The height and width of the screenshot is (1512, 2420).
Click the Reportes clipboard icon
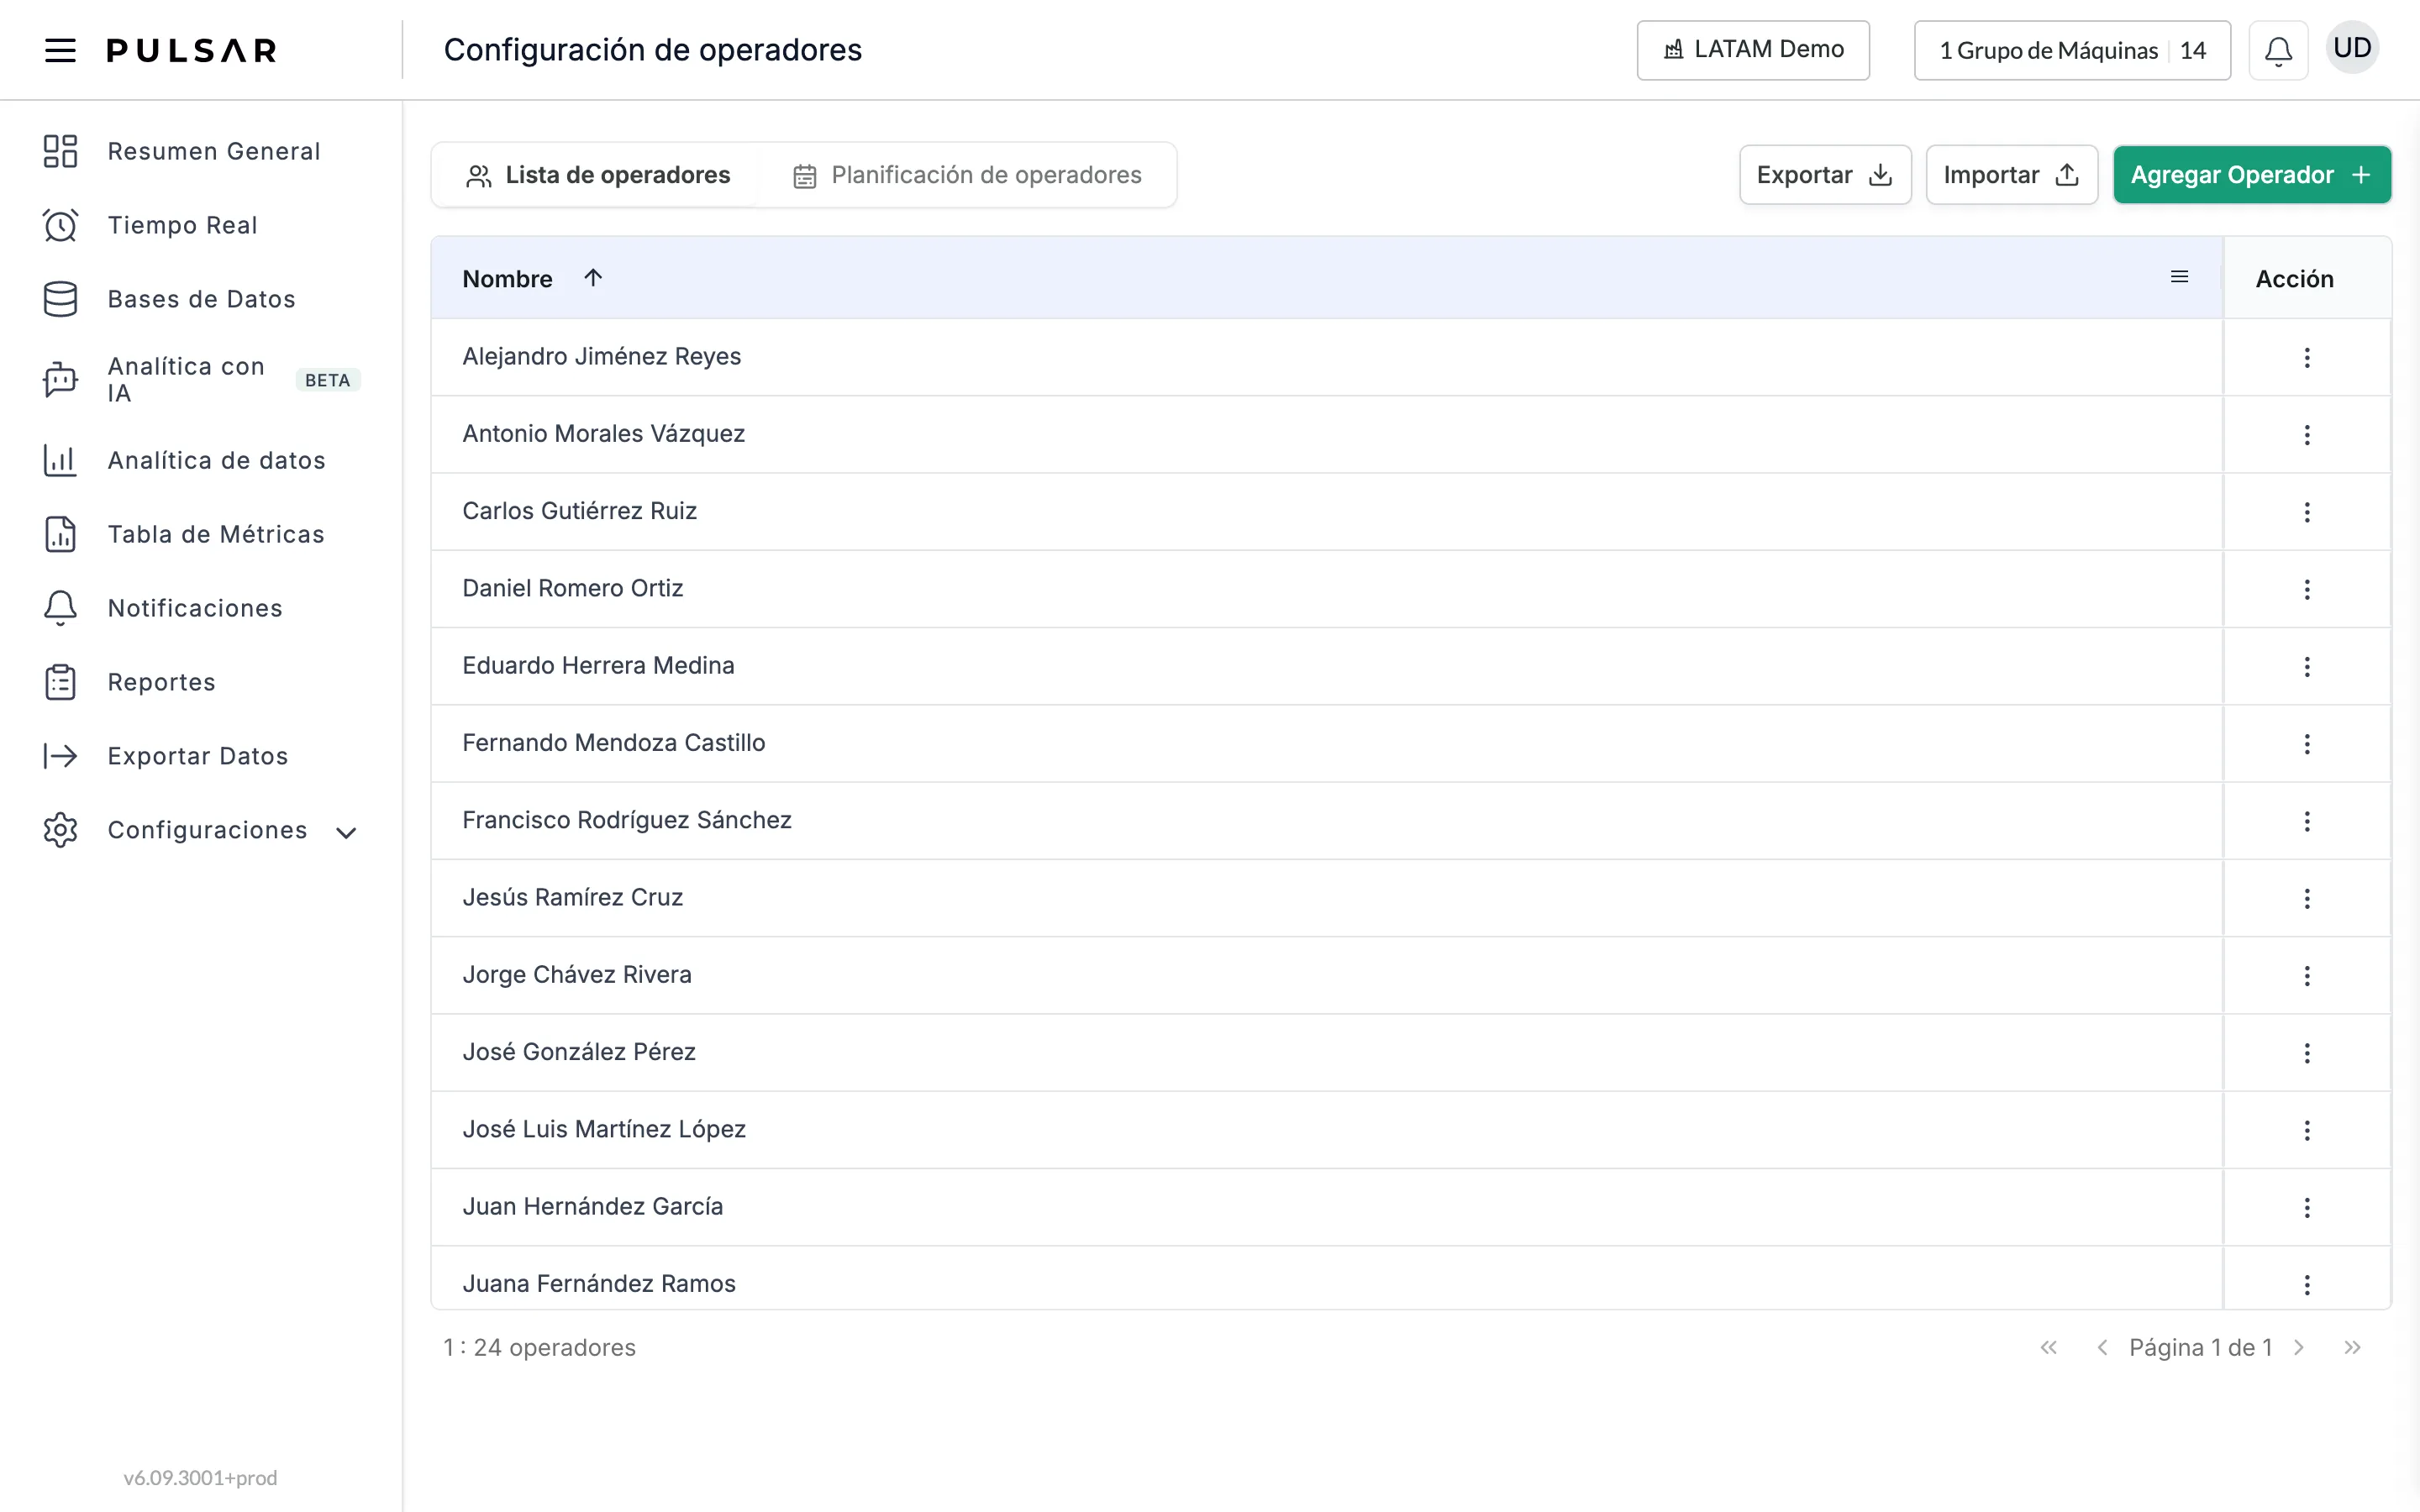pos(60,682)
